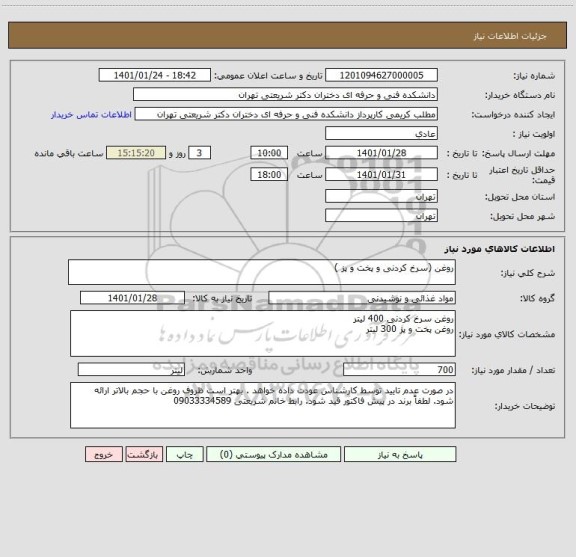The image size is (576, 557).
Task: Click the واحد شمارش label
Action: point(225,370)
